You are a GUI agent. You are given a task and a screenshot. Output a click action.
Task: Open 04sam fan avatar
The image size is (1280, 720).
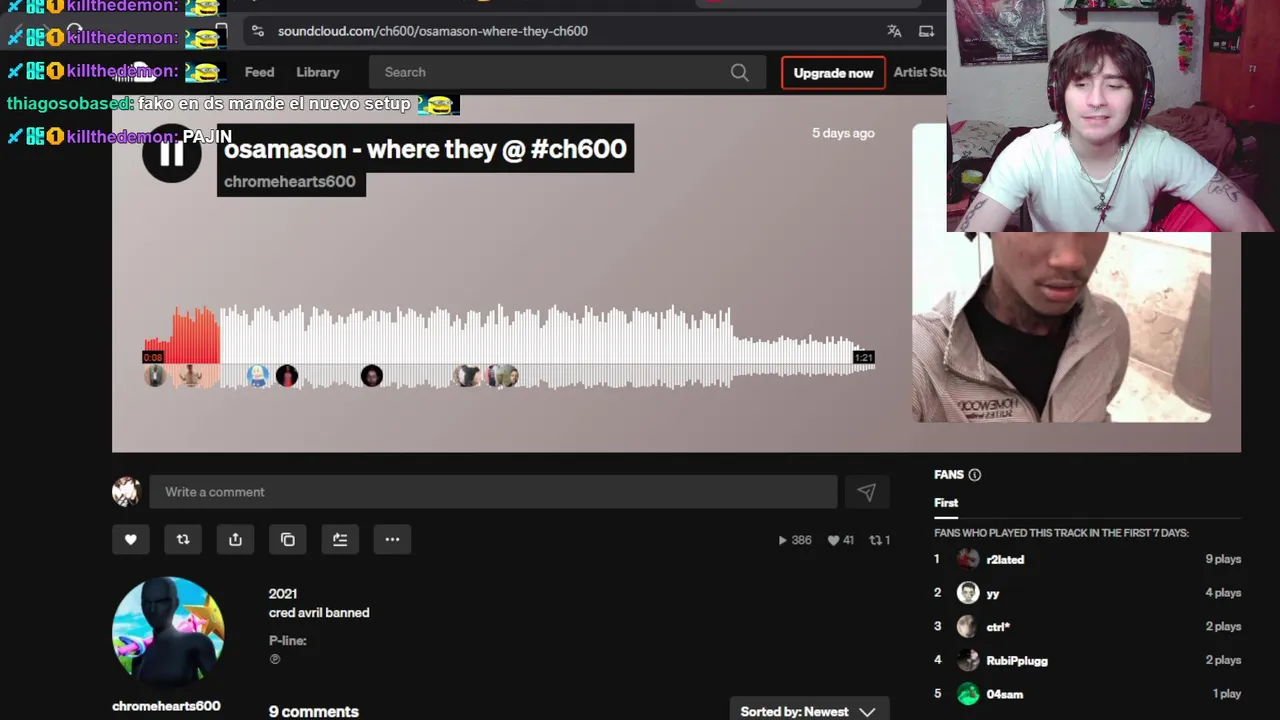pyautogui.click(x=968, y=694)
